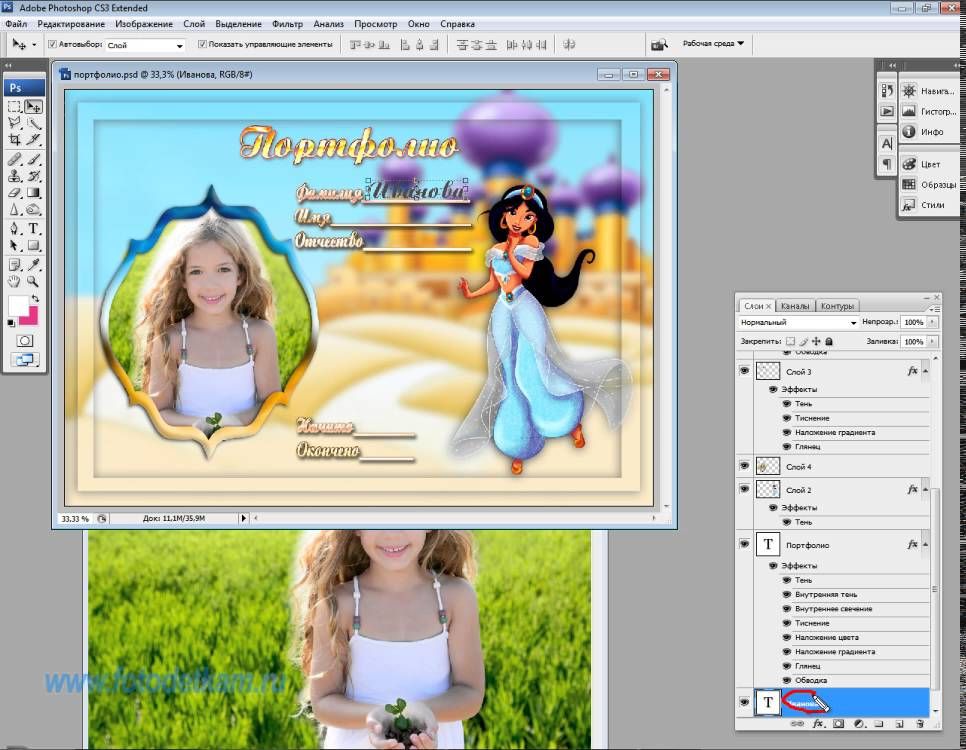Select the Magic Wand tool

coord(33,123)
